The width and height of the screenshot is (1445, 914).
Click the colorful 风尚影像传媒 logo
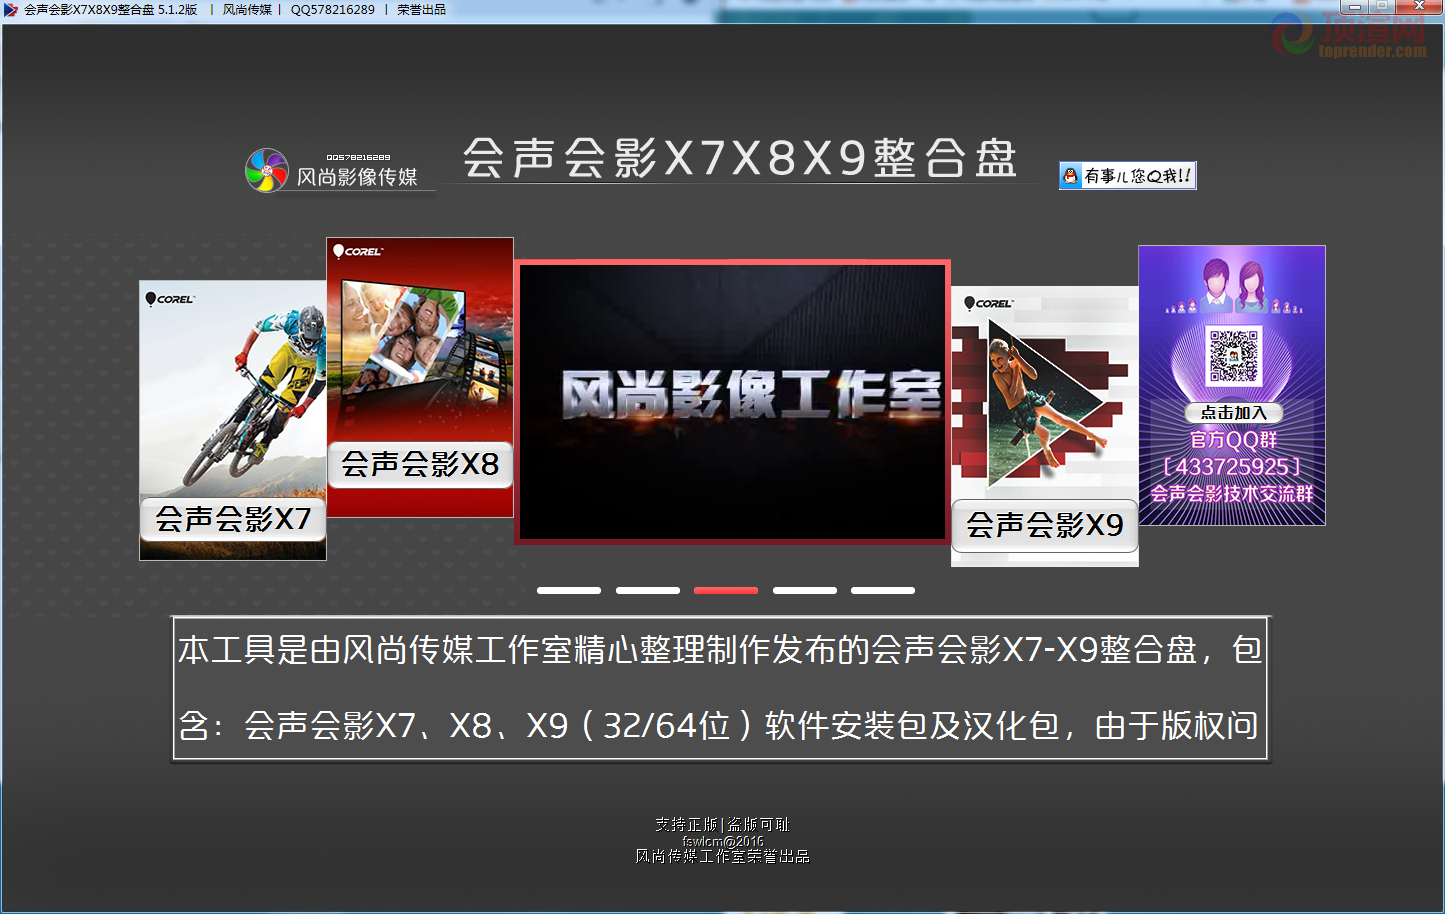(x=267, y=170)
